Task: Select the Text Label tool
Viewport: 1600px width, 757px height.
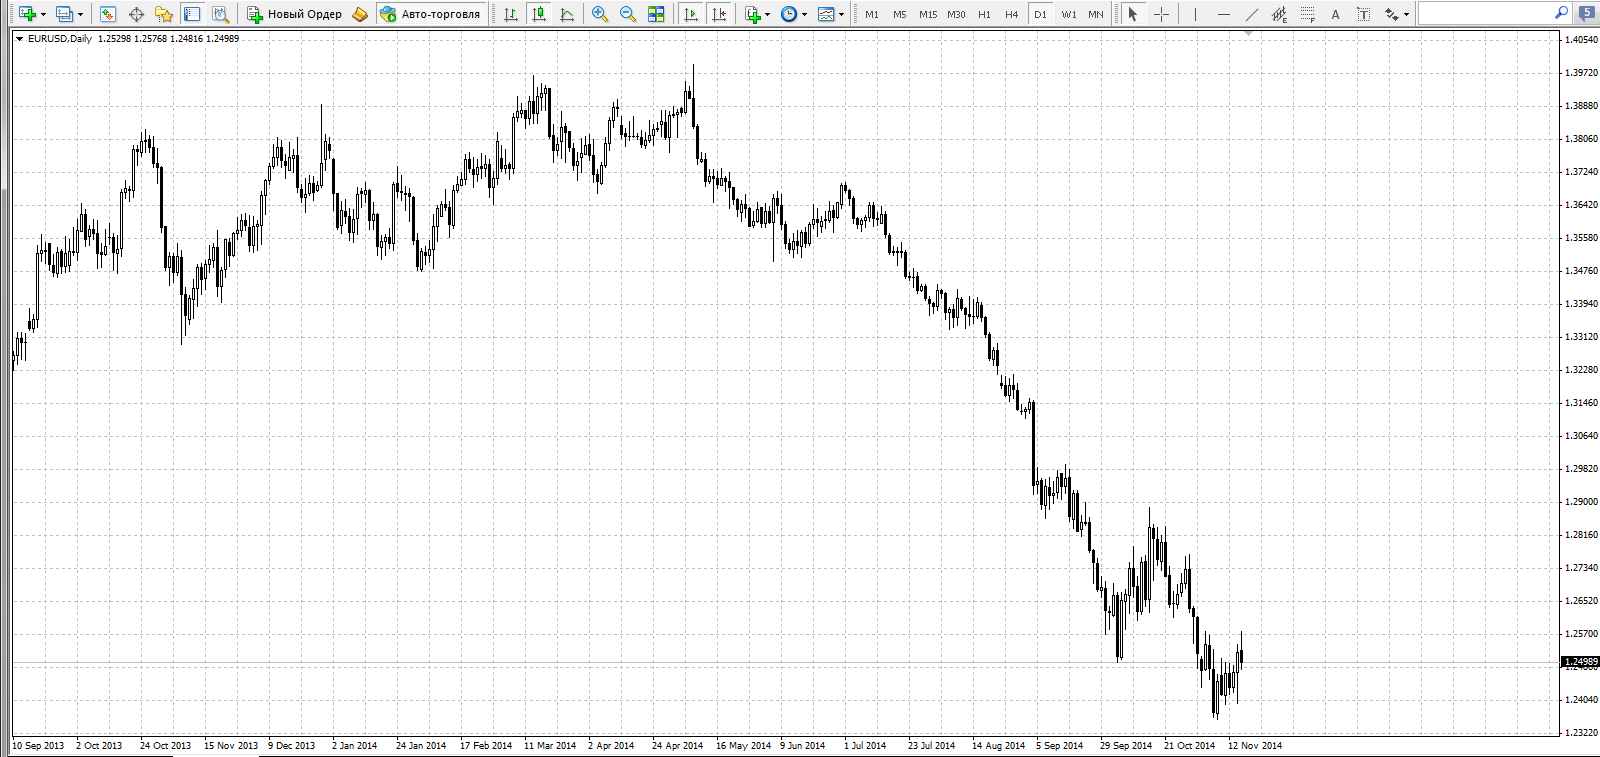Action: [1363, 14]
